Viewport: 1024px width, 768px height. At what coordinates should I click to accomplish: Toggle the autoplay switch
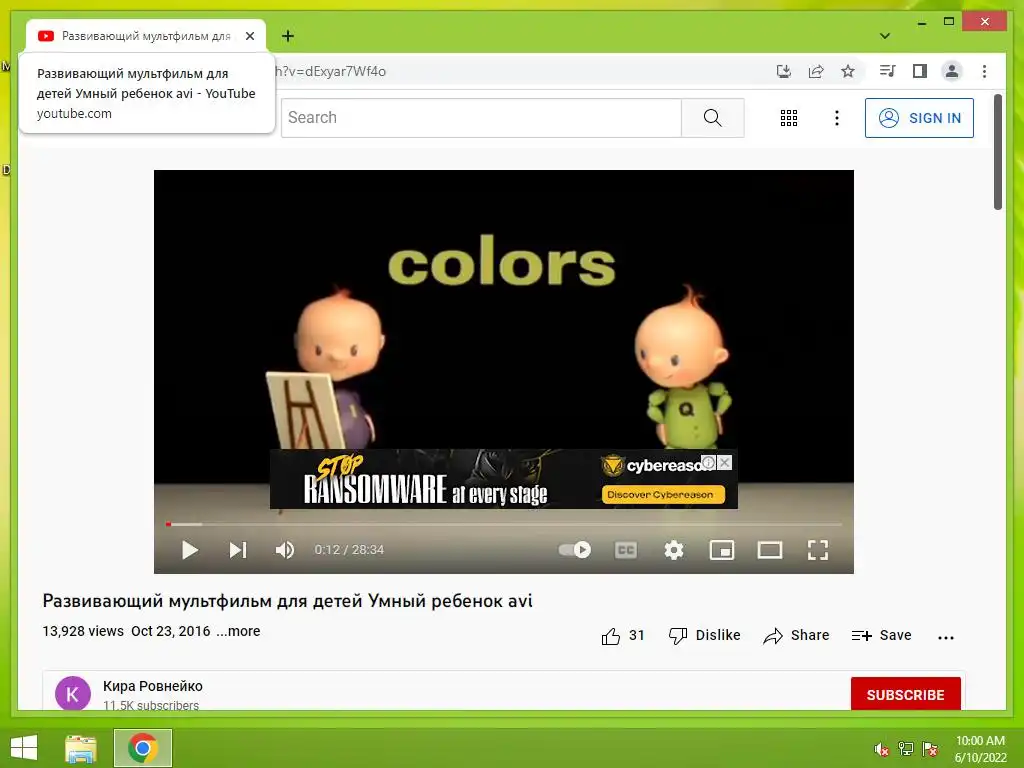(575, 550)
